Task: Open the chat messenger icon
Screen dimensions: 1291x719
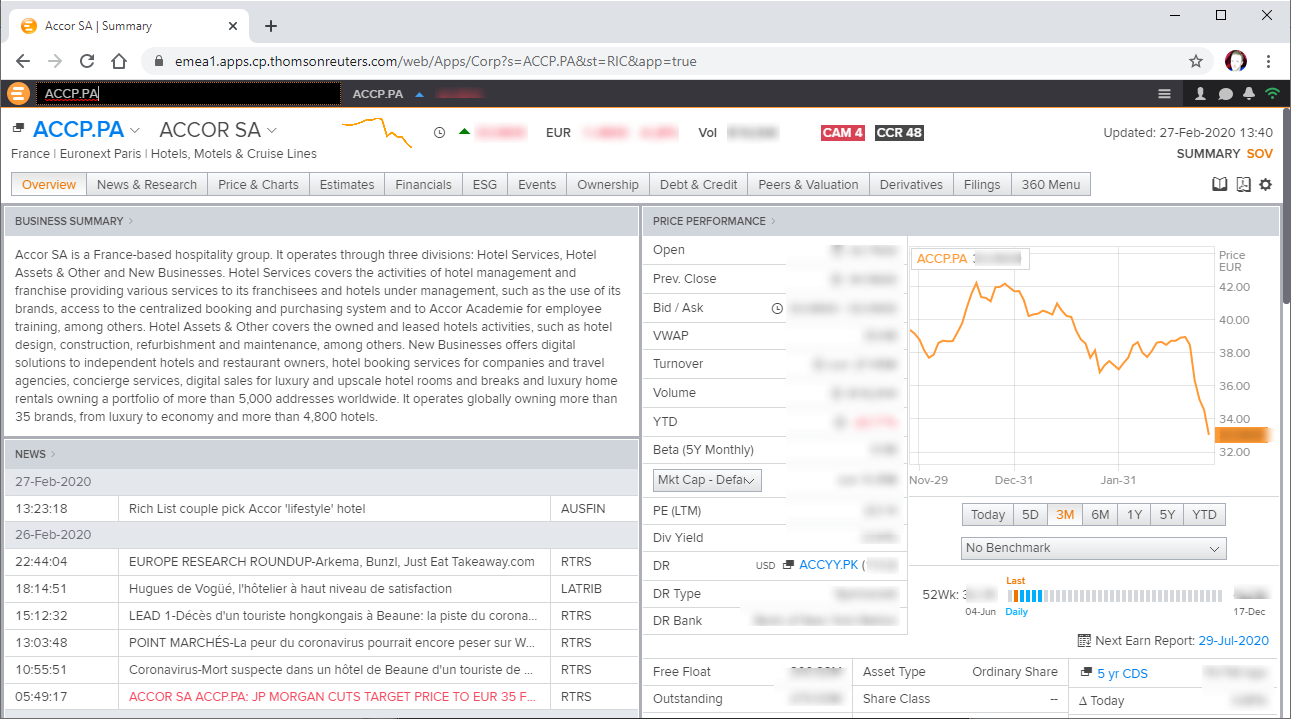Action: tap(1225, 94)
